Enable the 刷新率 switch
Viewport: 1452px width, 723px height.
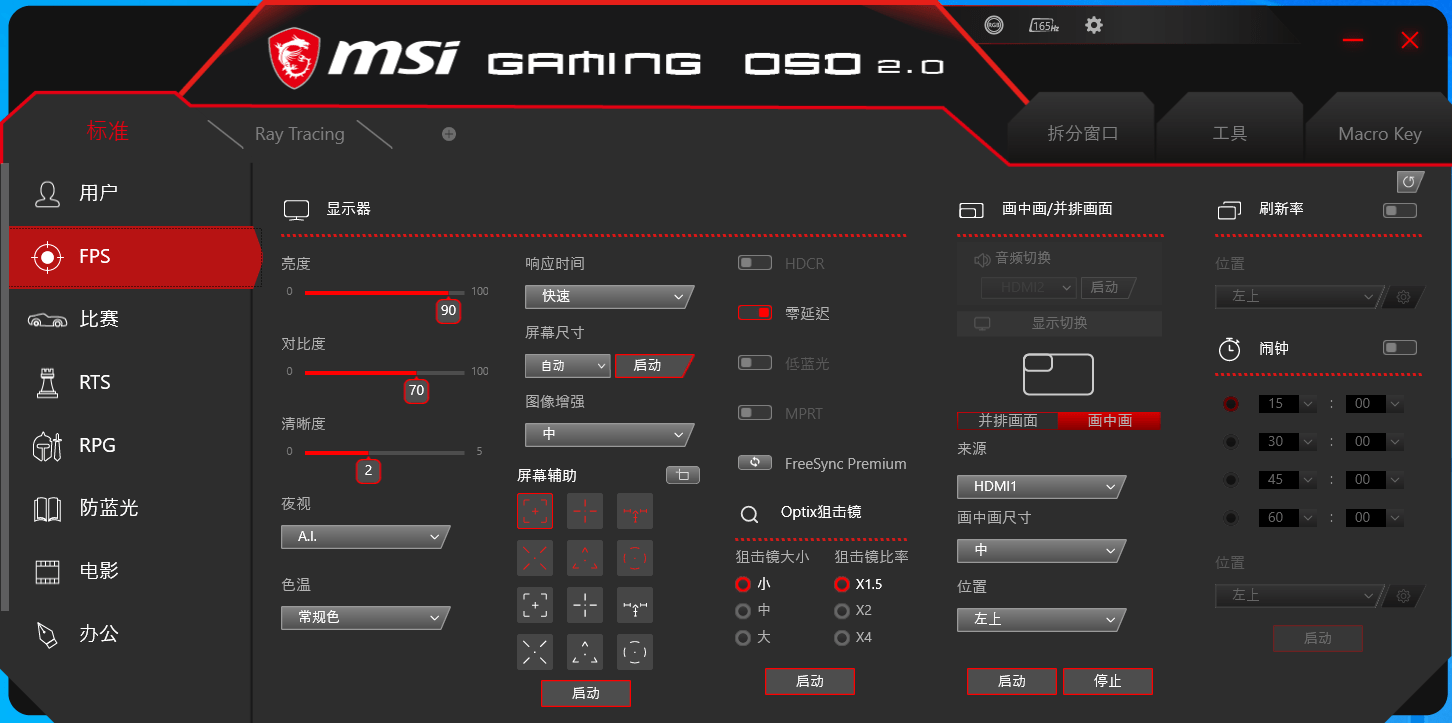pyautogui.click(x=1399, y=210)
